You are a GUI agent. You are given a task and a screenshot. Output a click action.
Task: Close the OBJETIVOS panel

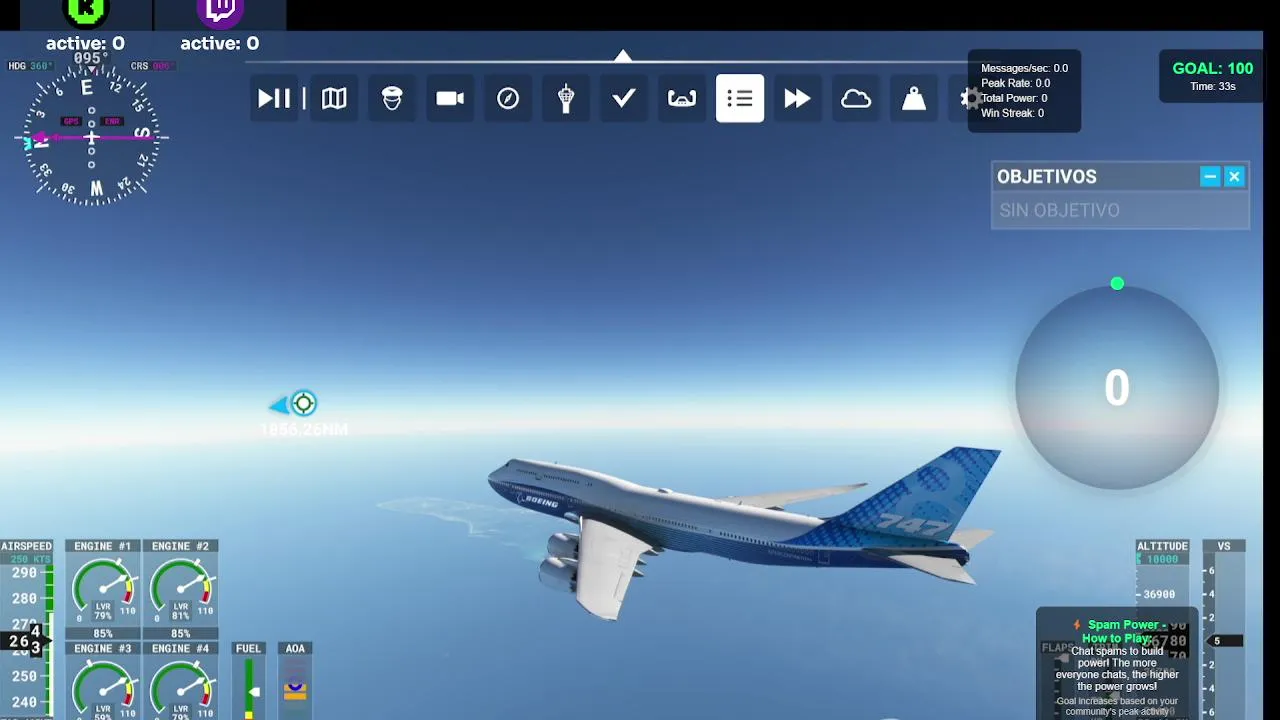coord(1234,176)
